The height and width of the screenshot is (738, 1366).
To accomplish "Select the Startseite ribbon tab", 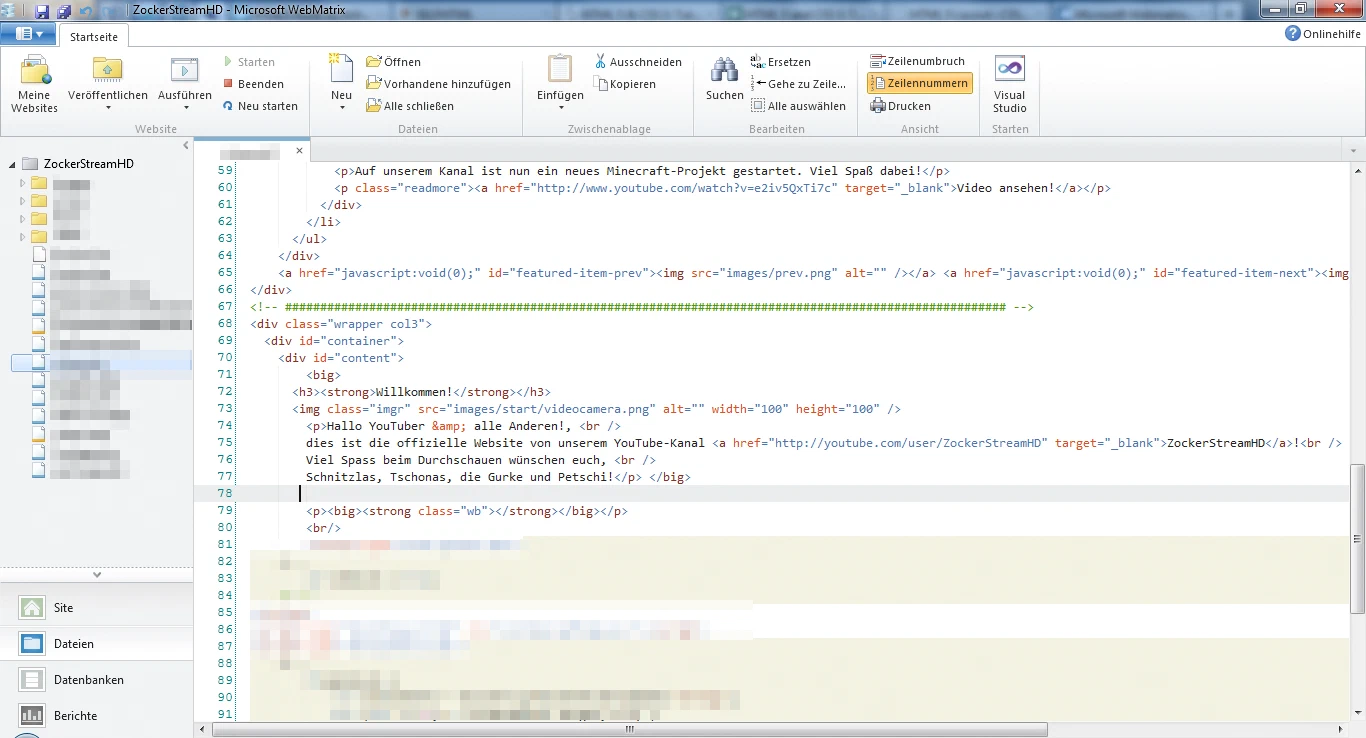I will point(94,36).
